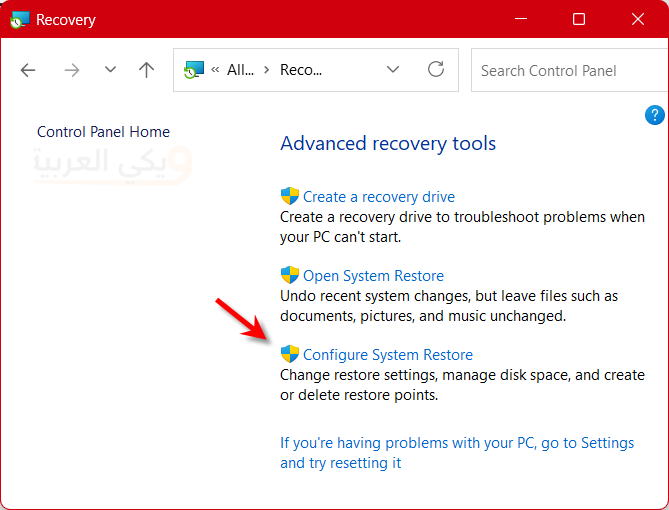Select the 'Reco...' breadcrumb segment
Image resolution: width=669 pixels, height=510 pixels.
301,70
